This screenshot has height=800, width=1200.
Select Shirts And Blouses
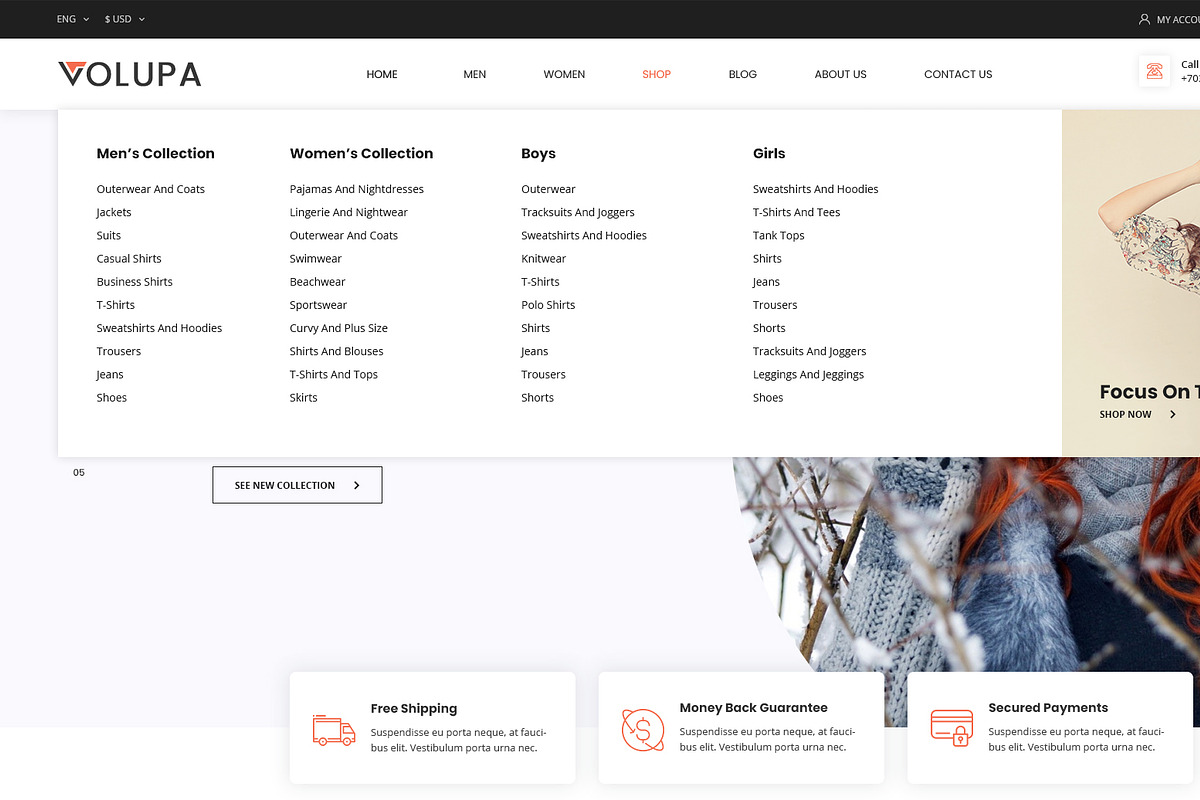337,351
